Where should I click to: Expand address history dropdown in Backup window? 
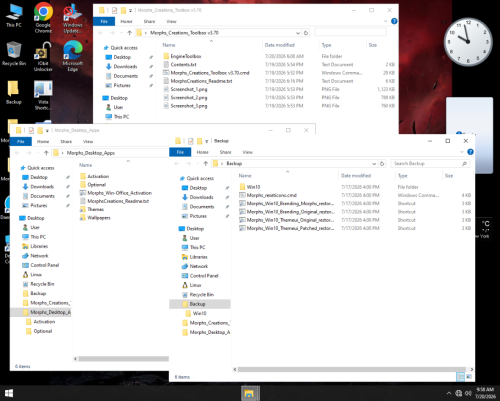click(x=374, y=164)
